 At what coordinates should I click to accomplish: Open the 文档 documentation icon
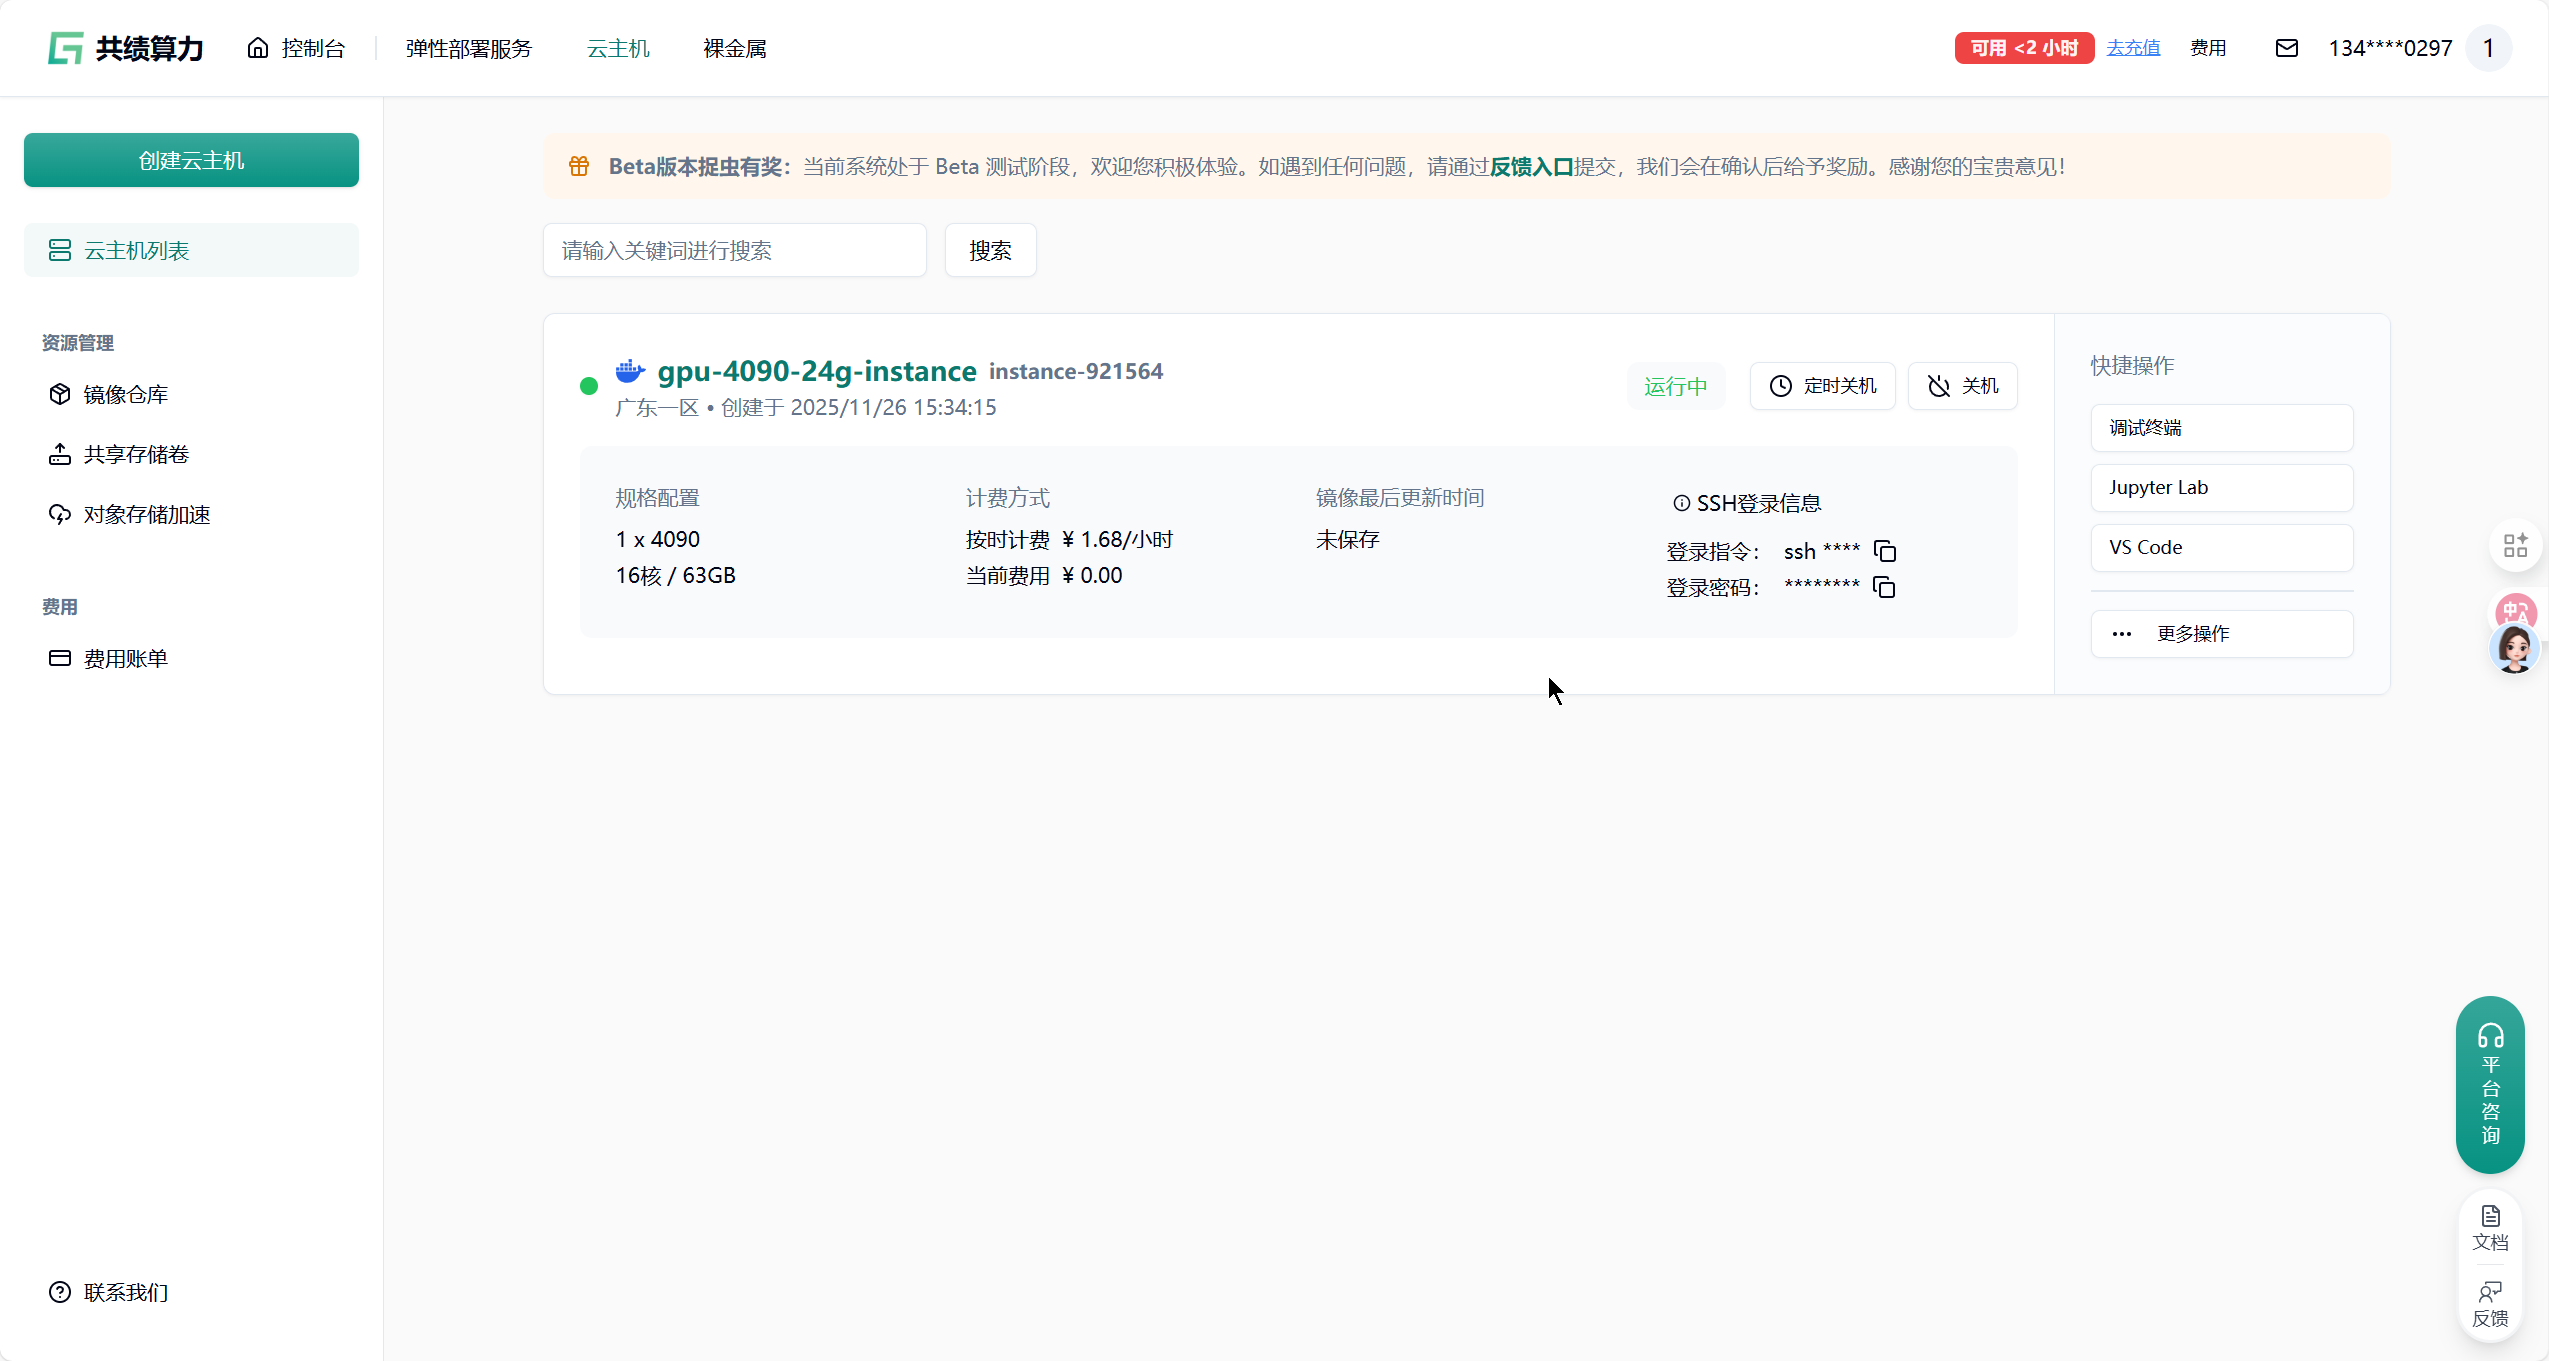pyautogui.click(x=2490, y=1227)
